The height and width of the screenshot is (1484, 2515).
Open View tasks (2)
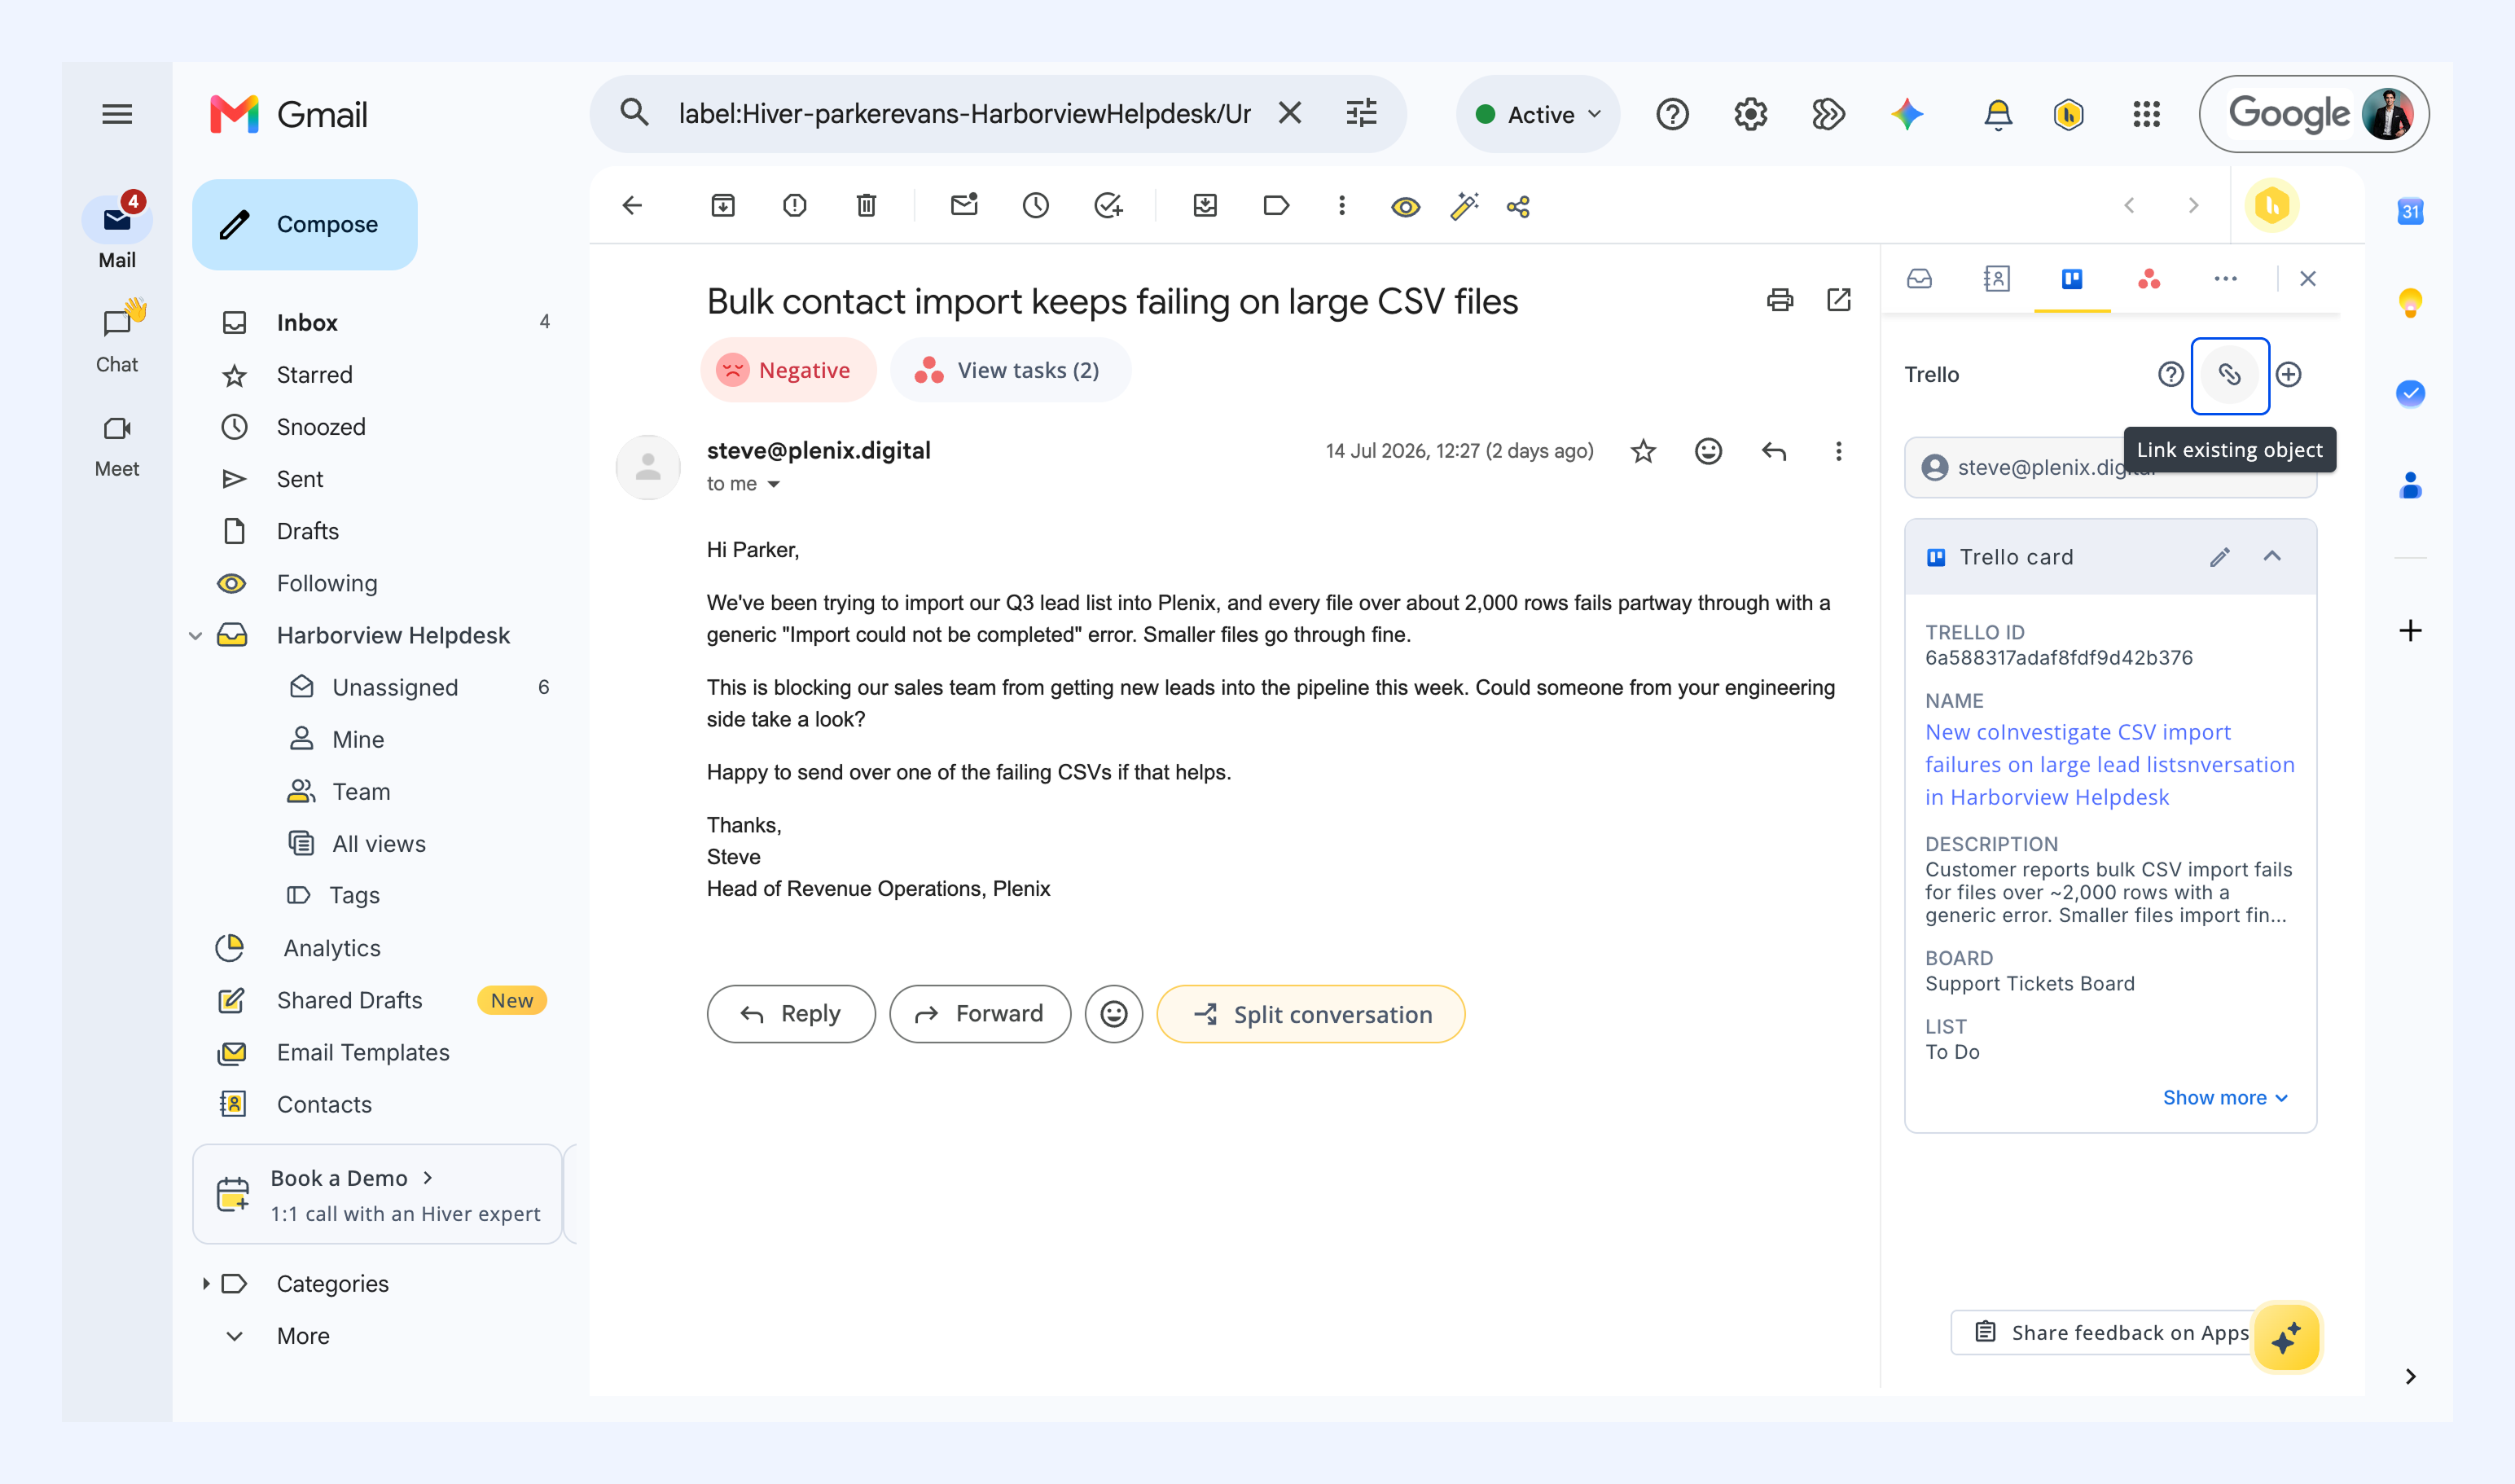(x=1010, y=370)
